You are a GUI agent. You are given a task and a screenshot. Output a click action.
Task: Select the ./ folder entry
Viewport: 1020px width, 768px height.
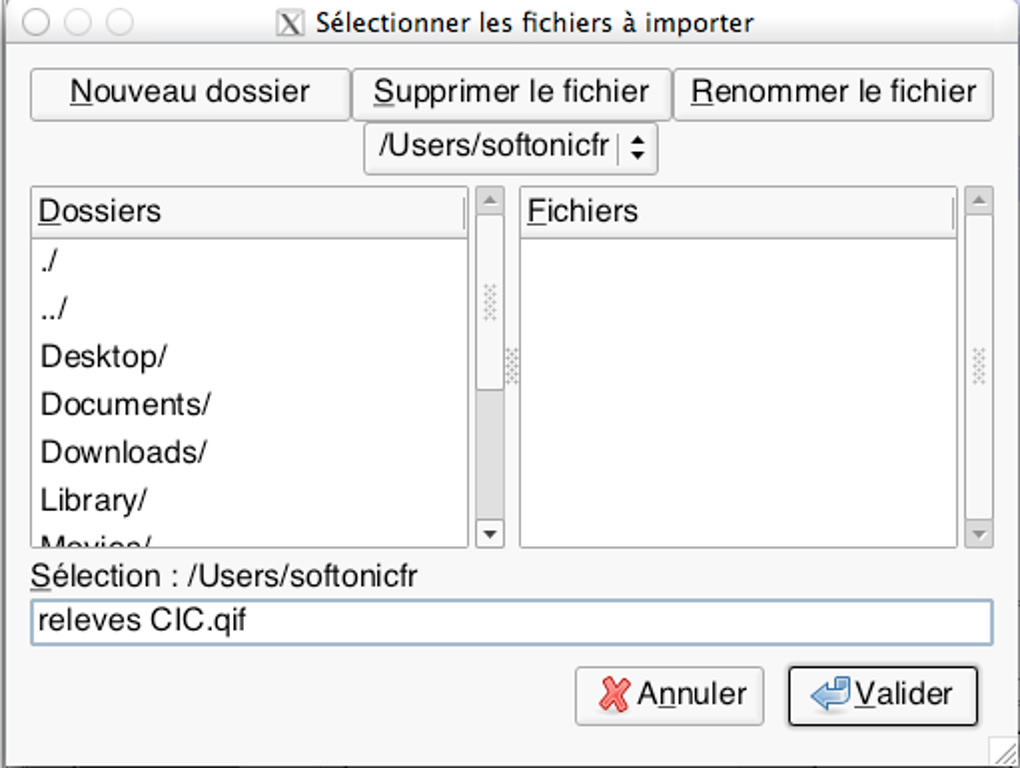[x=50, y=262]
